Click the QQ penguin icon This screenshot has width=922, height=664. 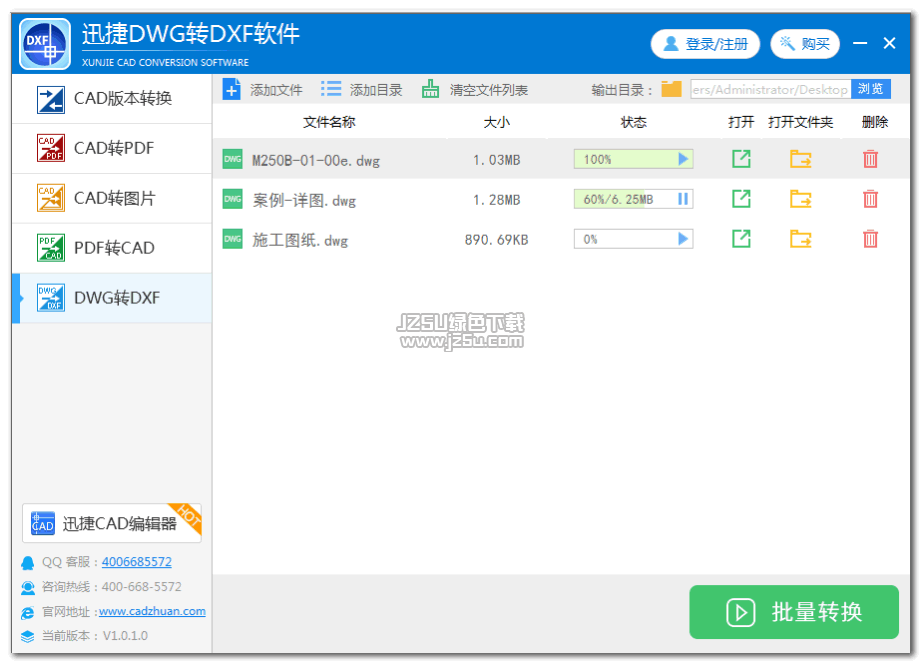pos(28,563)
